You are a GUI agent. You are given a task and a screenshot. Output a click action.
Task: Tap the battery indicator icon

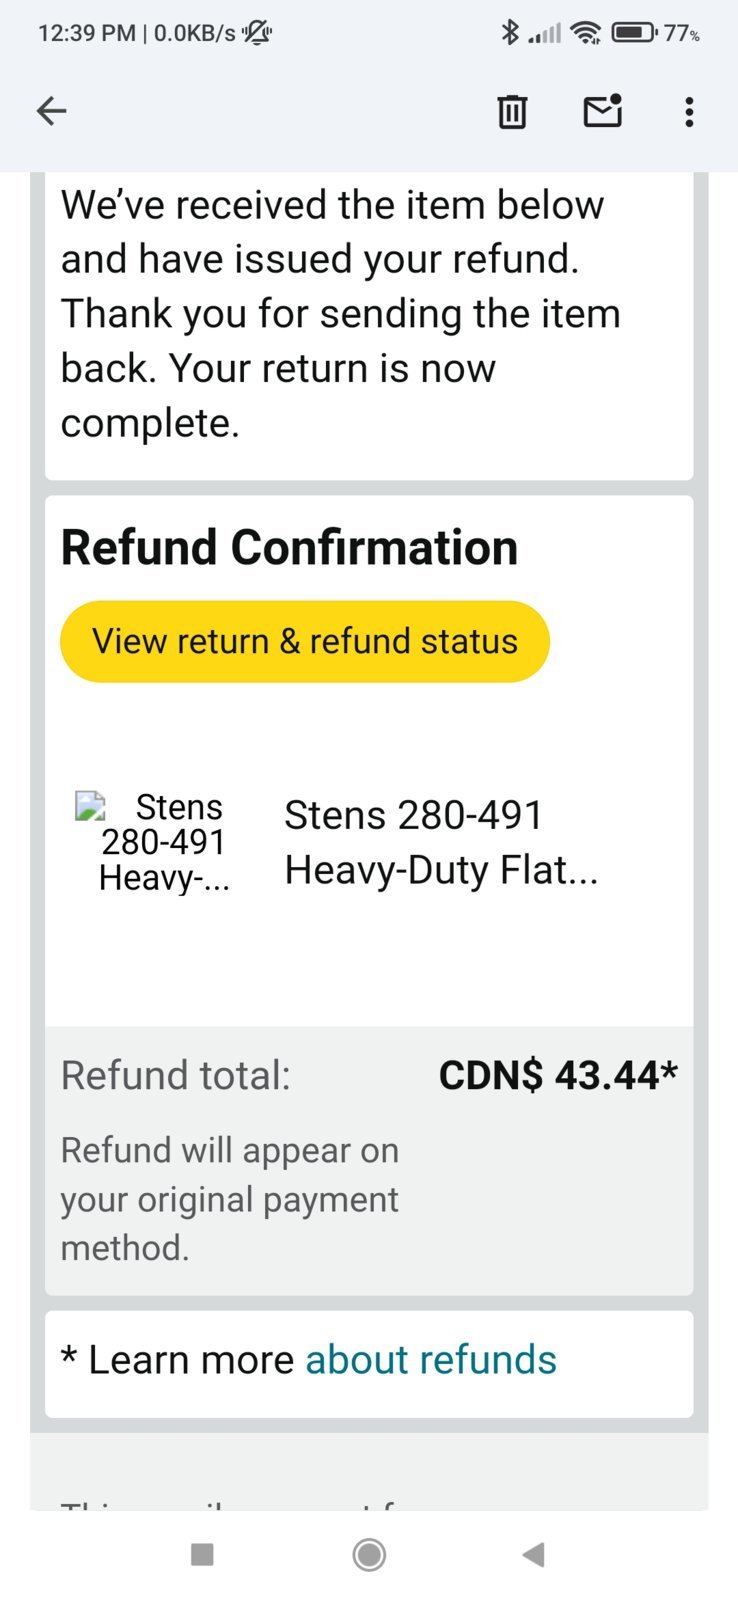634,33
